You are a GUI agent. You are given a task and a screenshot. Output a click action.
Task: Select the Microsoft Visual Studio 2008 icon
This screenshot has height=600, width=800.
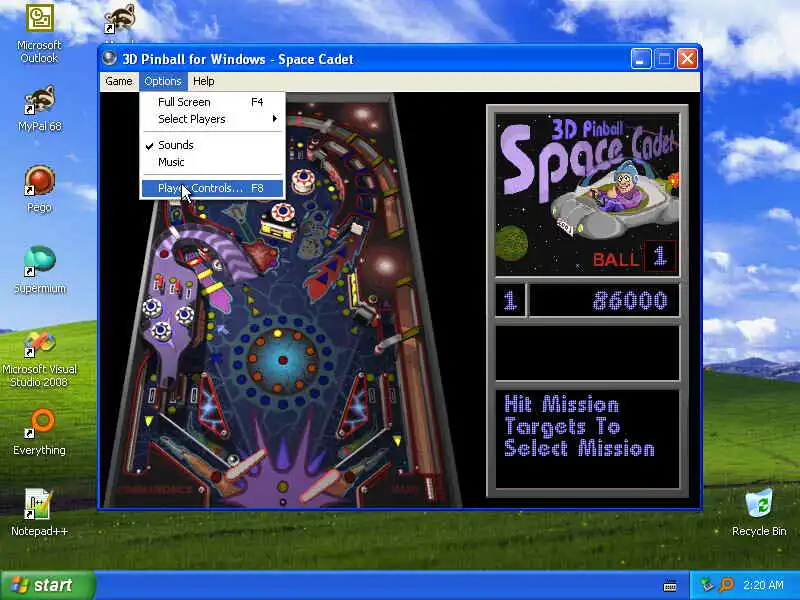[39, 359]
